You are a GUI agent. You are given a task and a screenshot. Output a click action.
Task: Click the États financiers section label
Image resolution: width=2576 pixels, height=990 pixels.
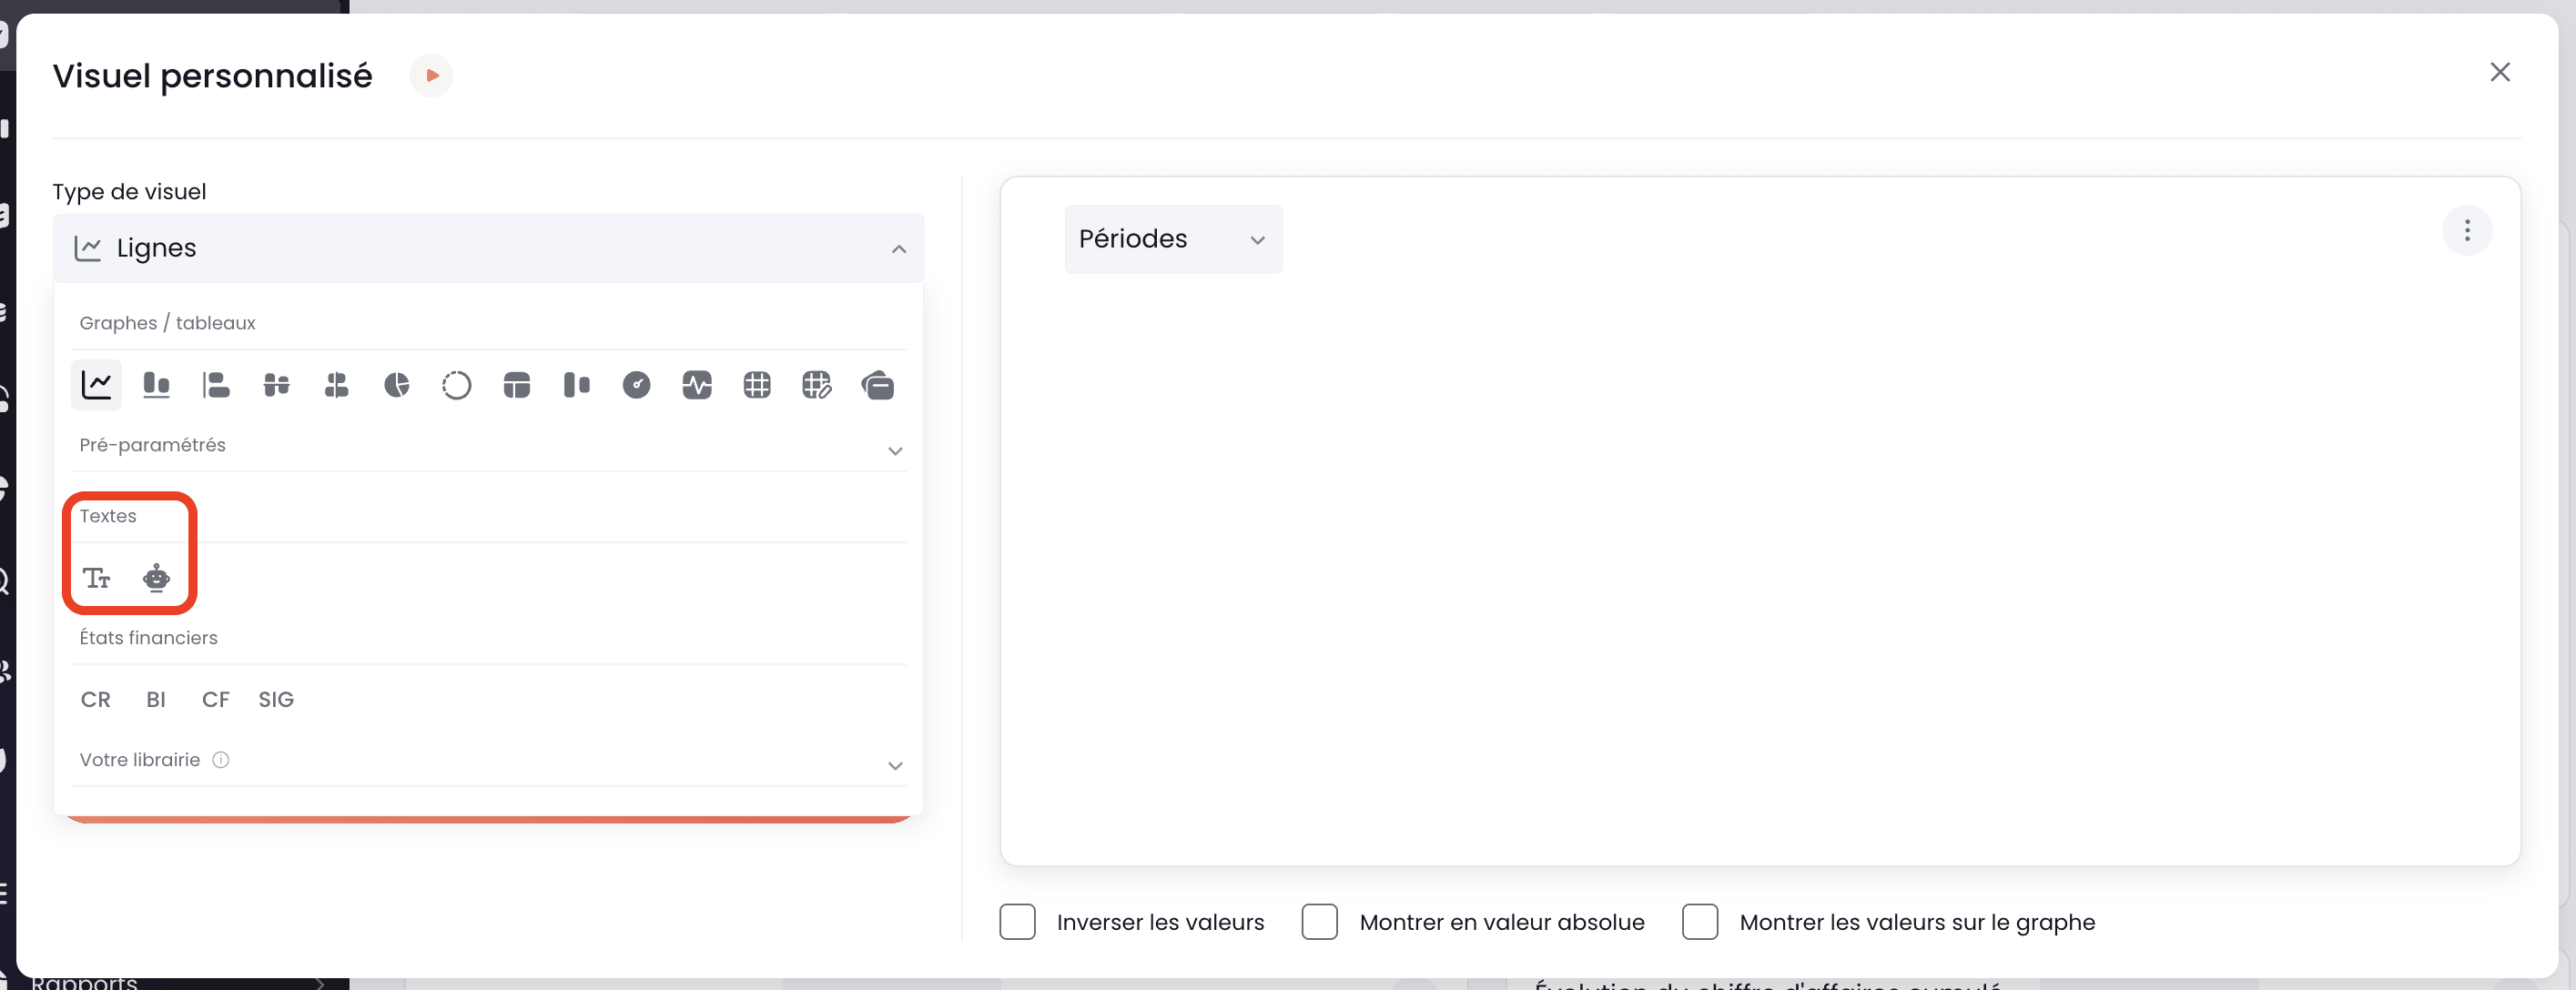[x=148, y=638]
